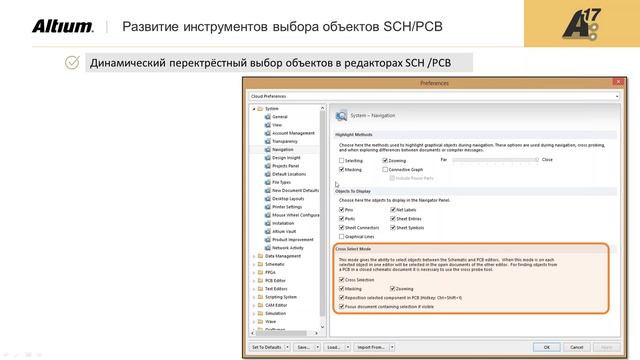Click the Printer Settings page icon
The image size is (640, 360).
pyautogui.click(x=268, y=207)
